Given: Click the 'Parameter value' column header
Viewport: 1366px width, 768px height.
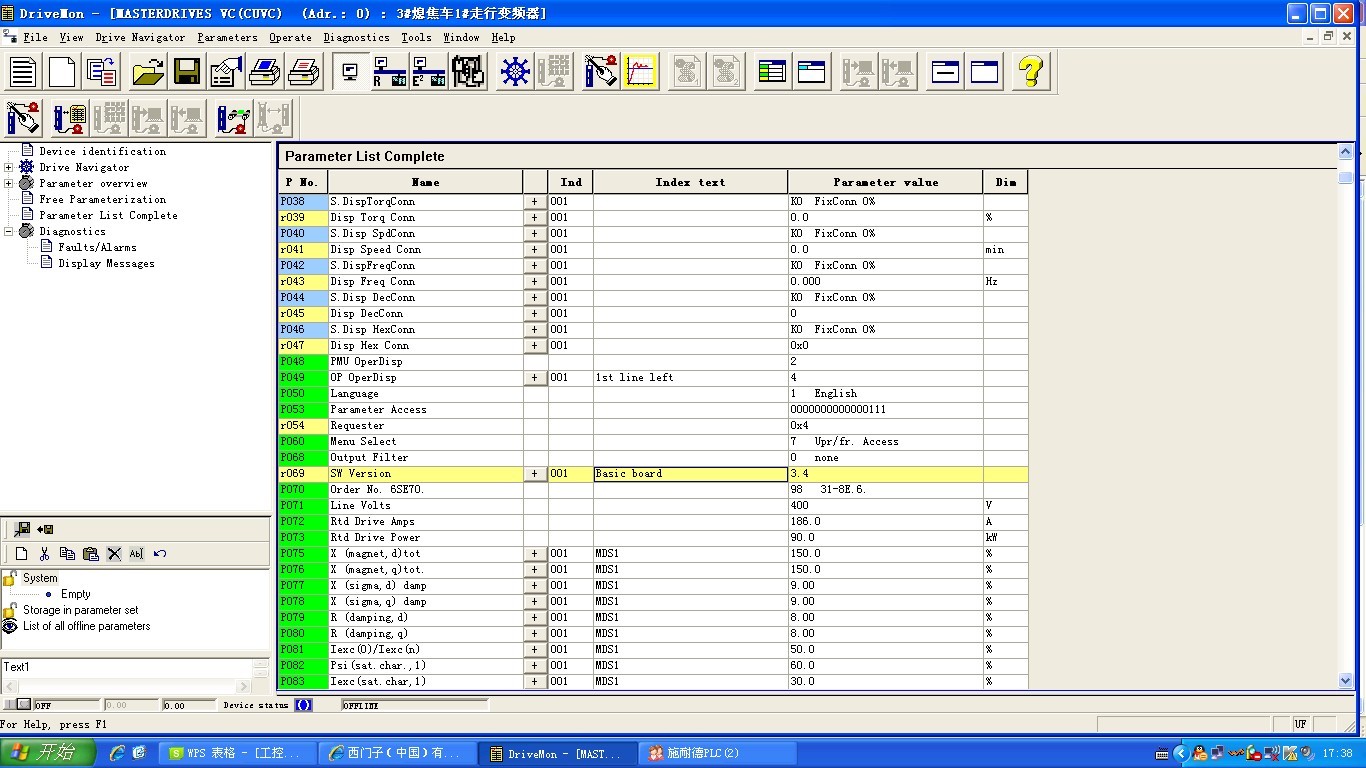Looking at the screenshot, I should click(885, 182).
